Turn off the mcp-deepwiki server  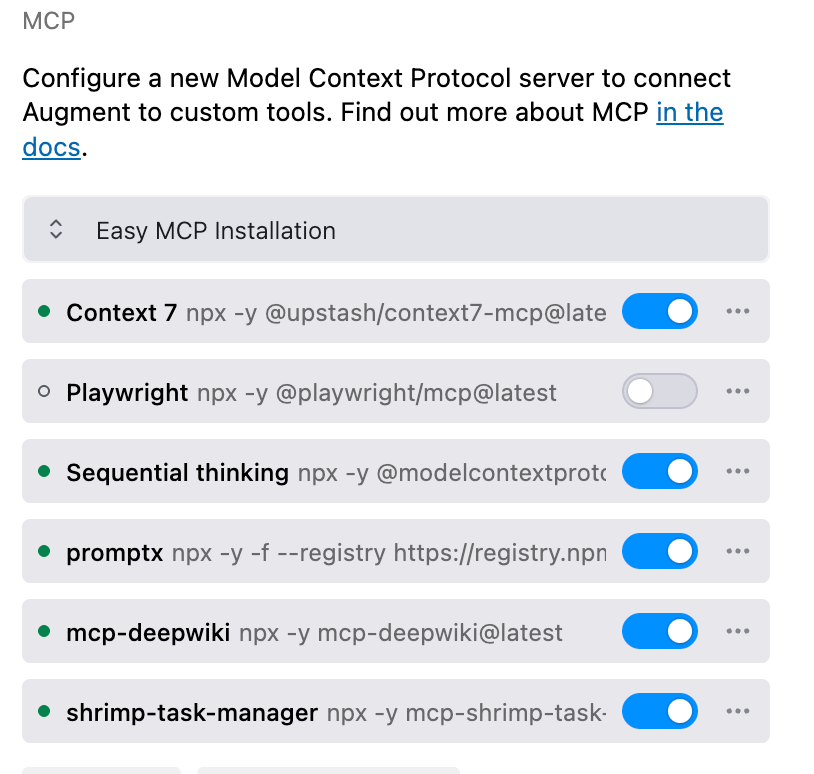[x=659, y=631]
